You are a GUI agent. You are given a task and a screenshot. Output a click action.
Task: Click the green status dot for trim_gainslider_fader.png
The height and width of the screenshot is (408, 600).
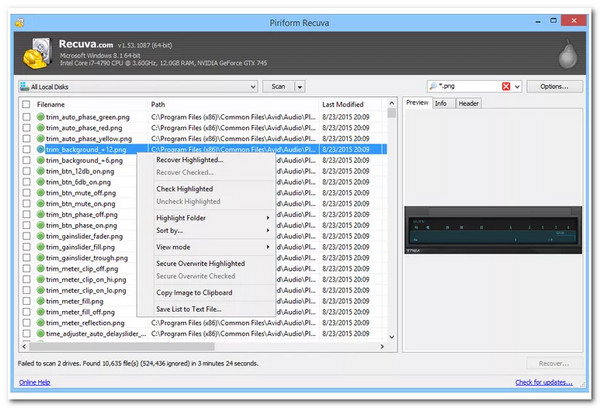41,236
